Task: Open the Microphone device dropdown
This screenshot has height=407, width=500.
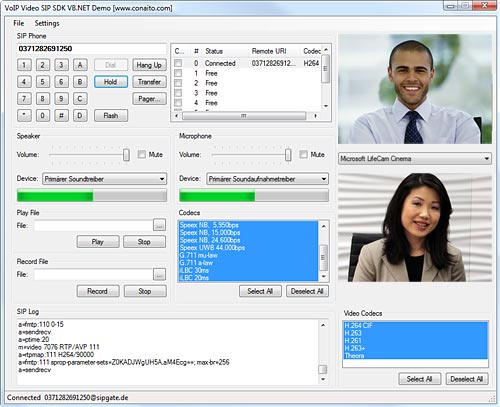Action: tap(267, 179)
